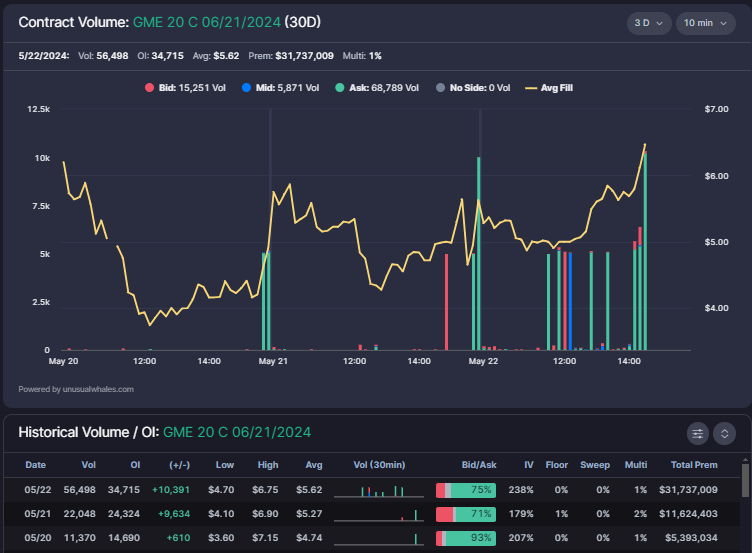Screen dimensions: 752x553
Task: Expand or collapse the Historical Volume panel
Action: coord(724,434)
